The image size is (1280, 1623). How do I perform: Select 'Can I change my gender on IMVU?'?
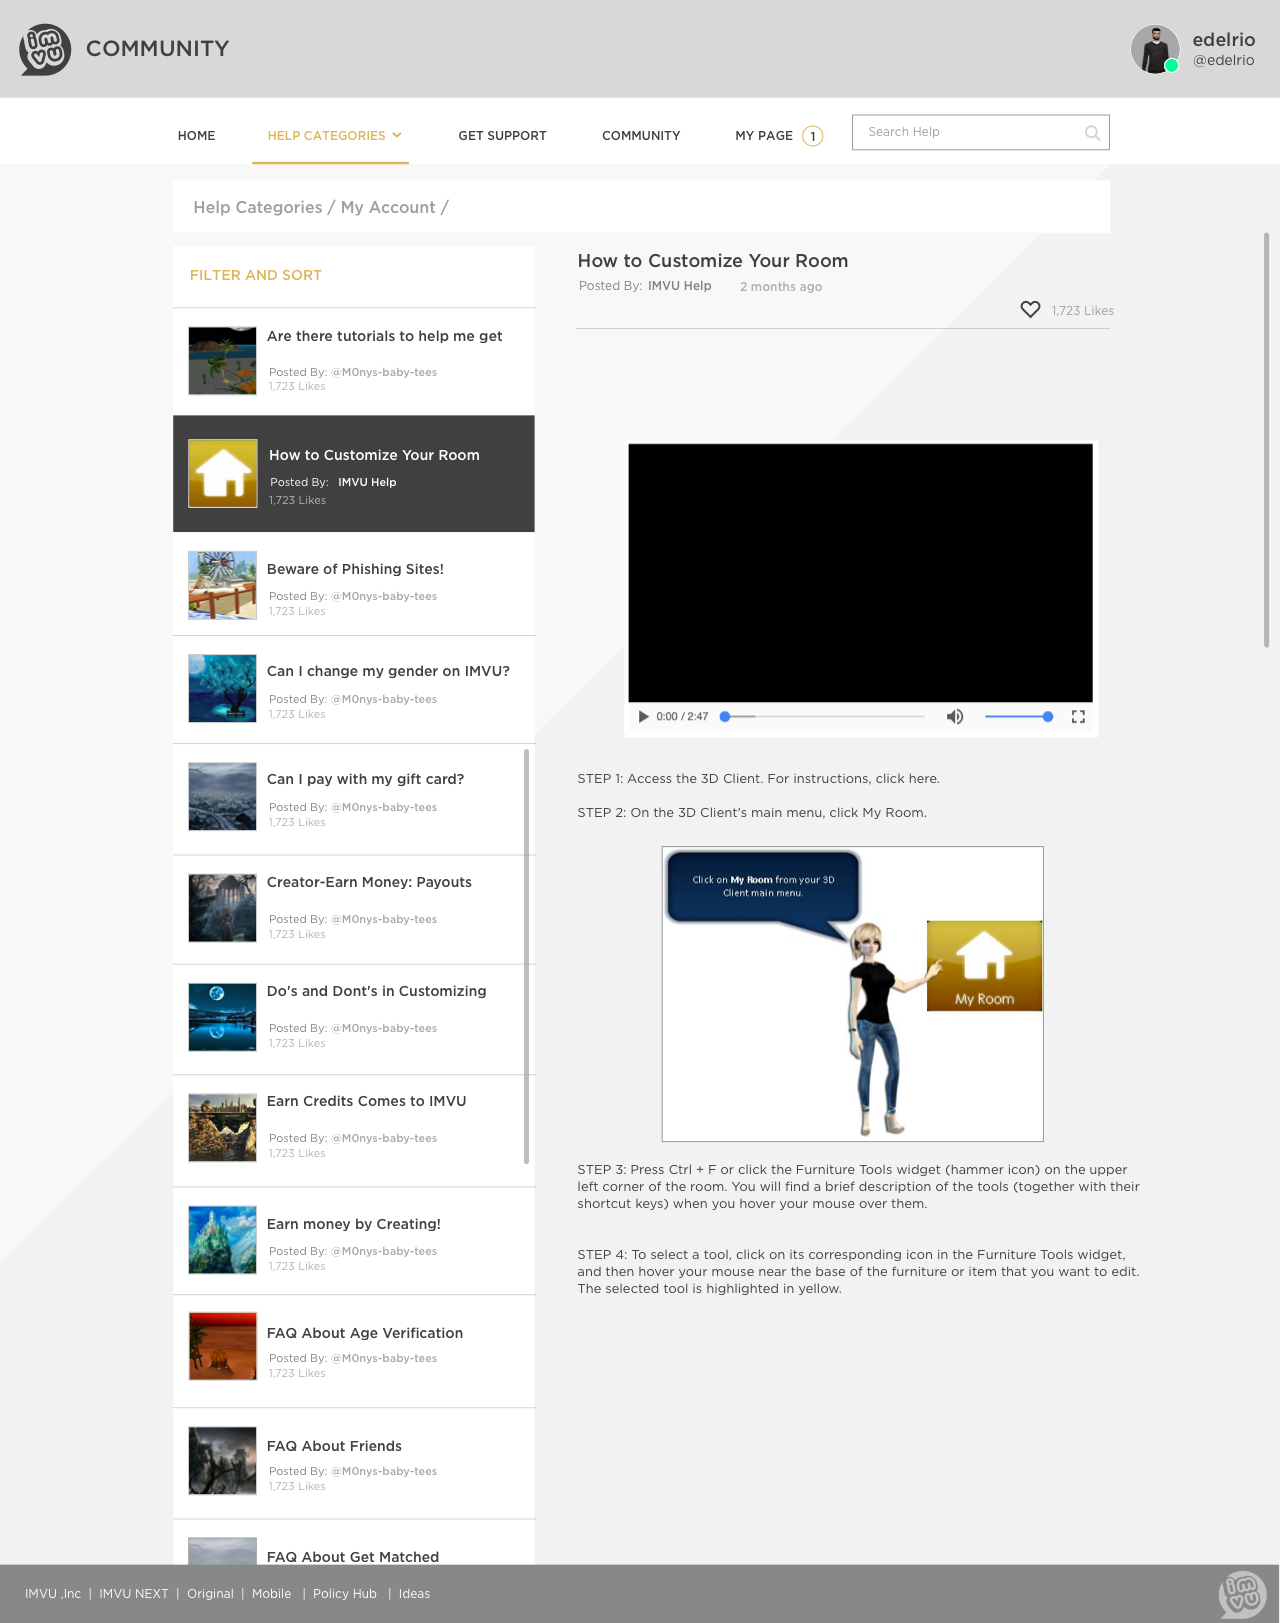coord(388,671)
